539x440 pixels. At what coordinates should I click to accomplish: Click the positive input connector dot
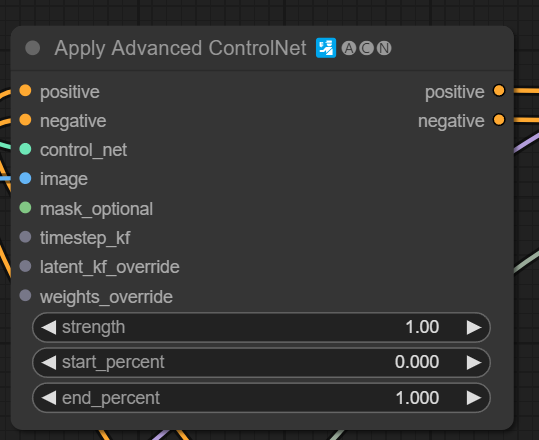pyautogui.click(x=25, y=91)
